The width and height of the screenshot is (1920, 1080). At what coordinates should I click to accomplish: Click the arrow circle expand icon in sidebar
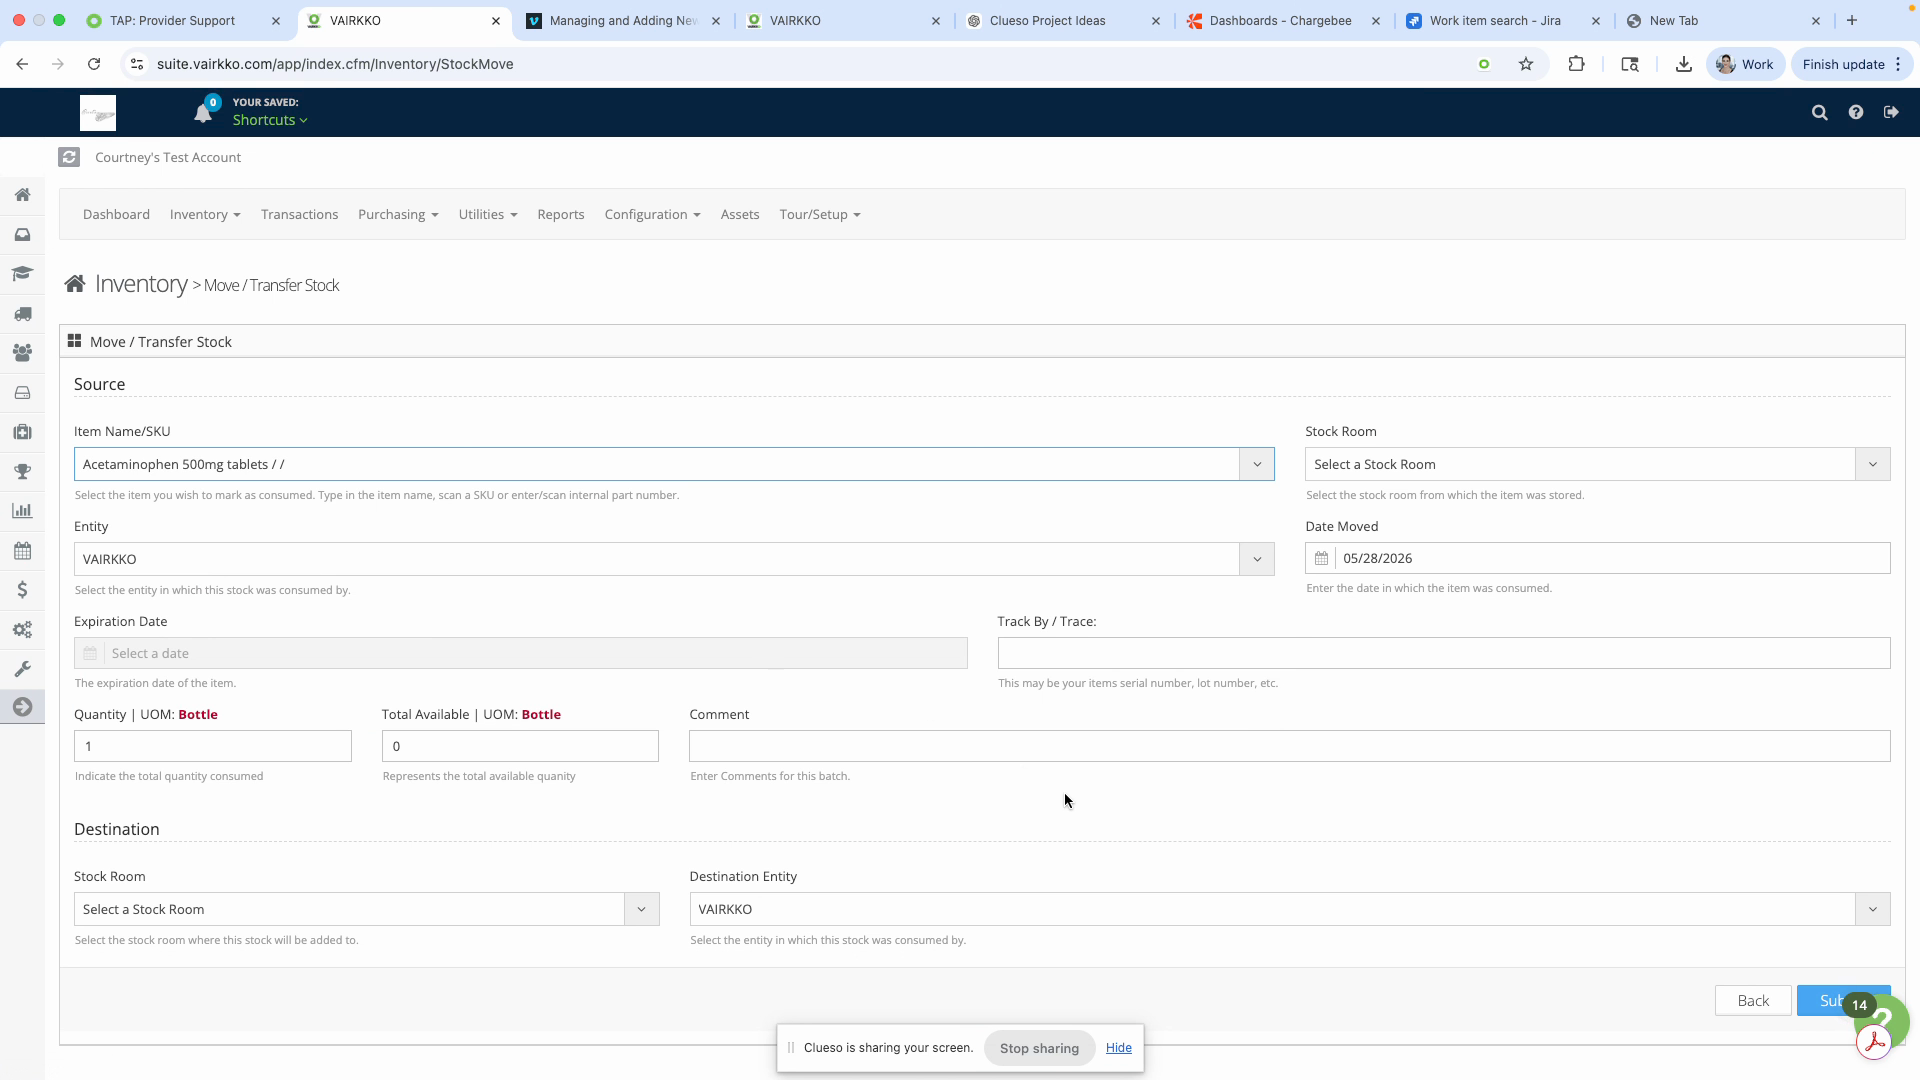point(22,707)
